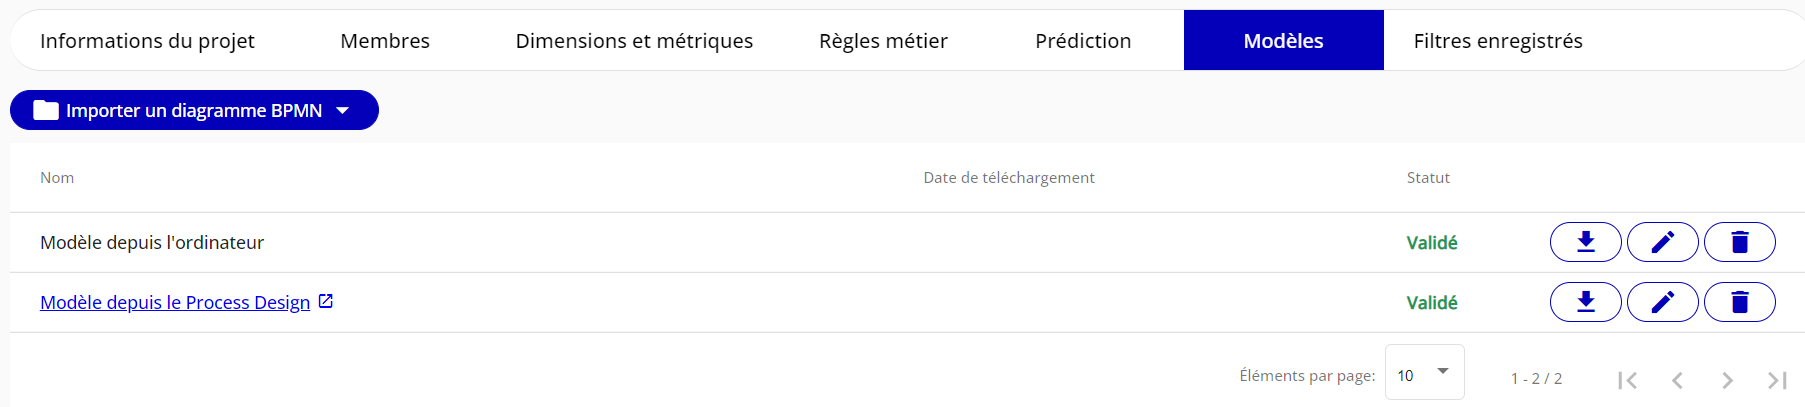Go to the previous page arrow
This screenshot has height=407, width=1805.
tap(1677, 380)
